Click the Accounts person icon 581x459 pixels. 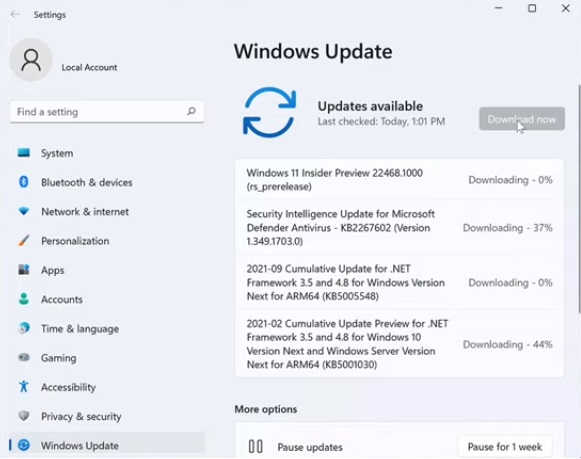pos(24,299)
